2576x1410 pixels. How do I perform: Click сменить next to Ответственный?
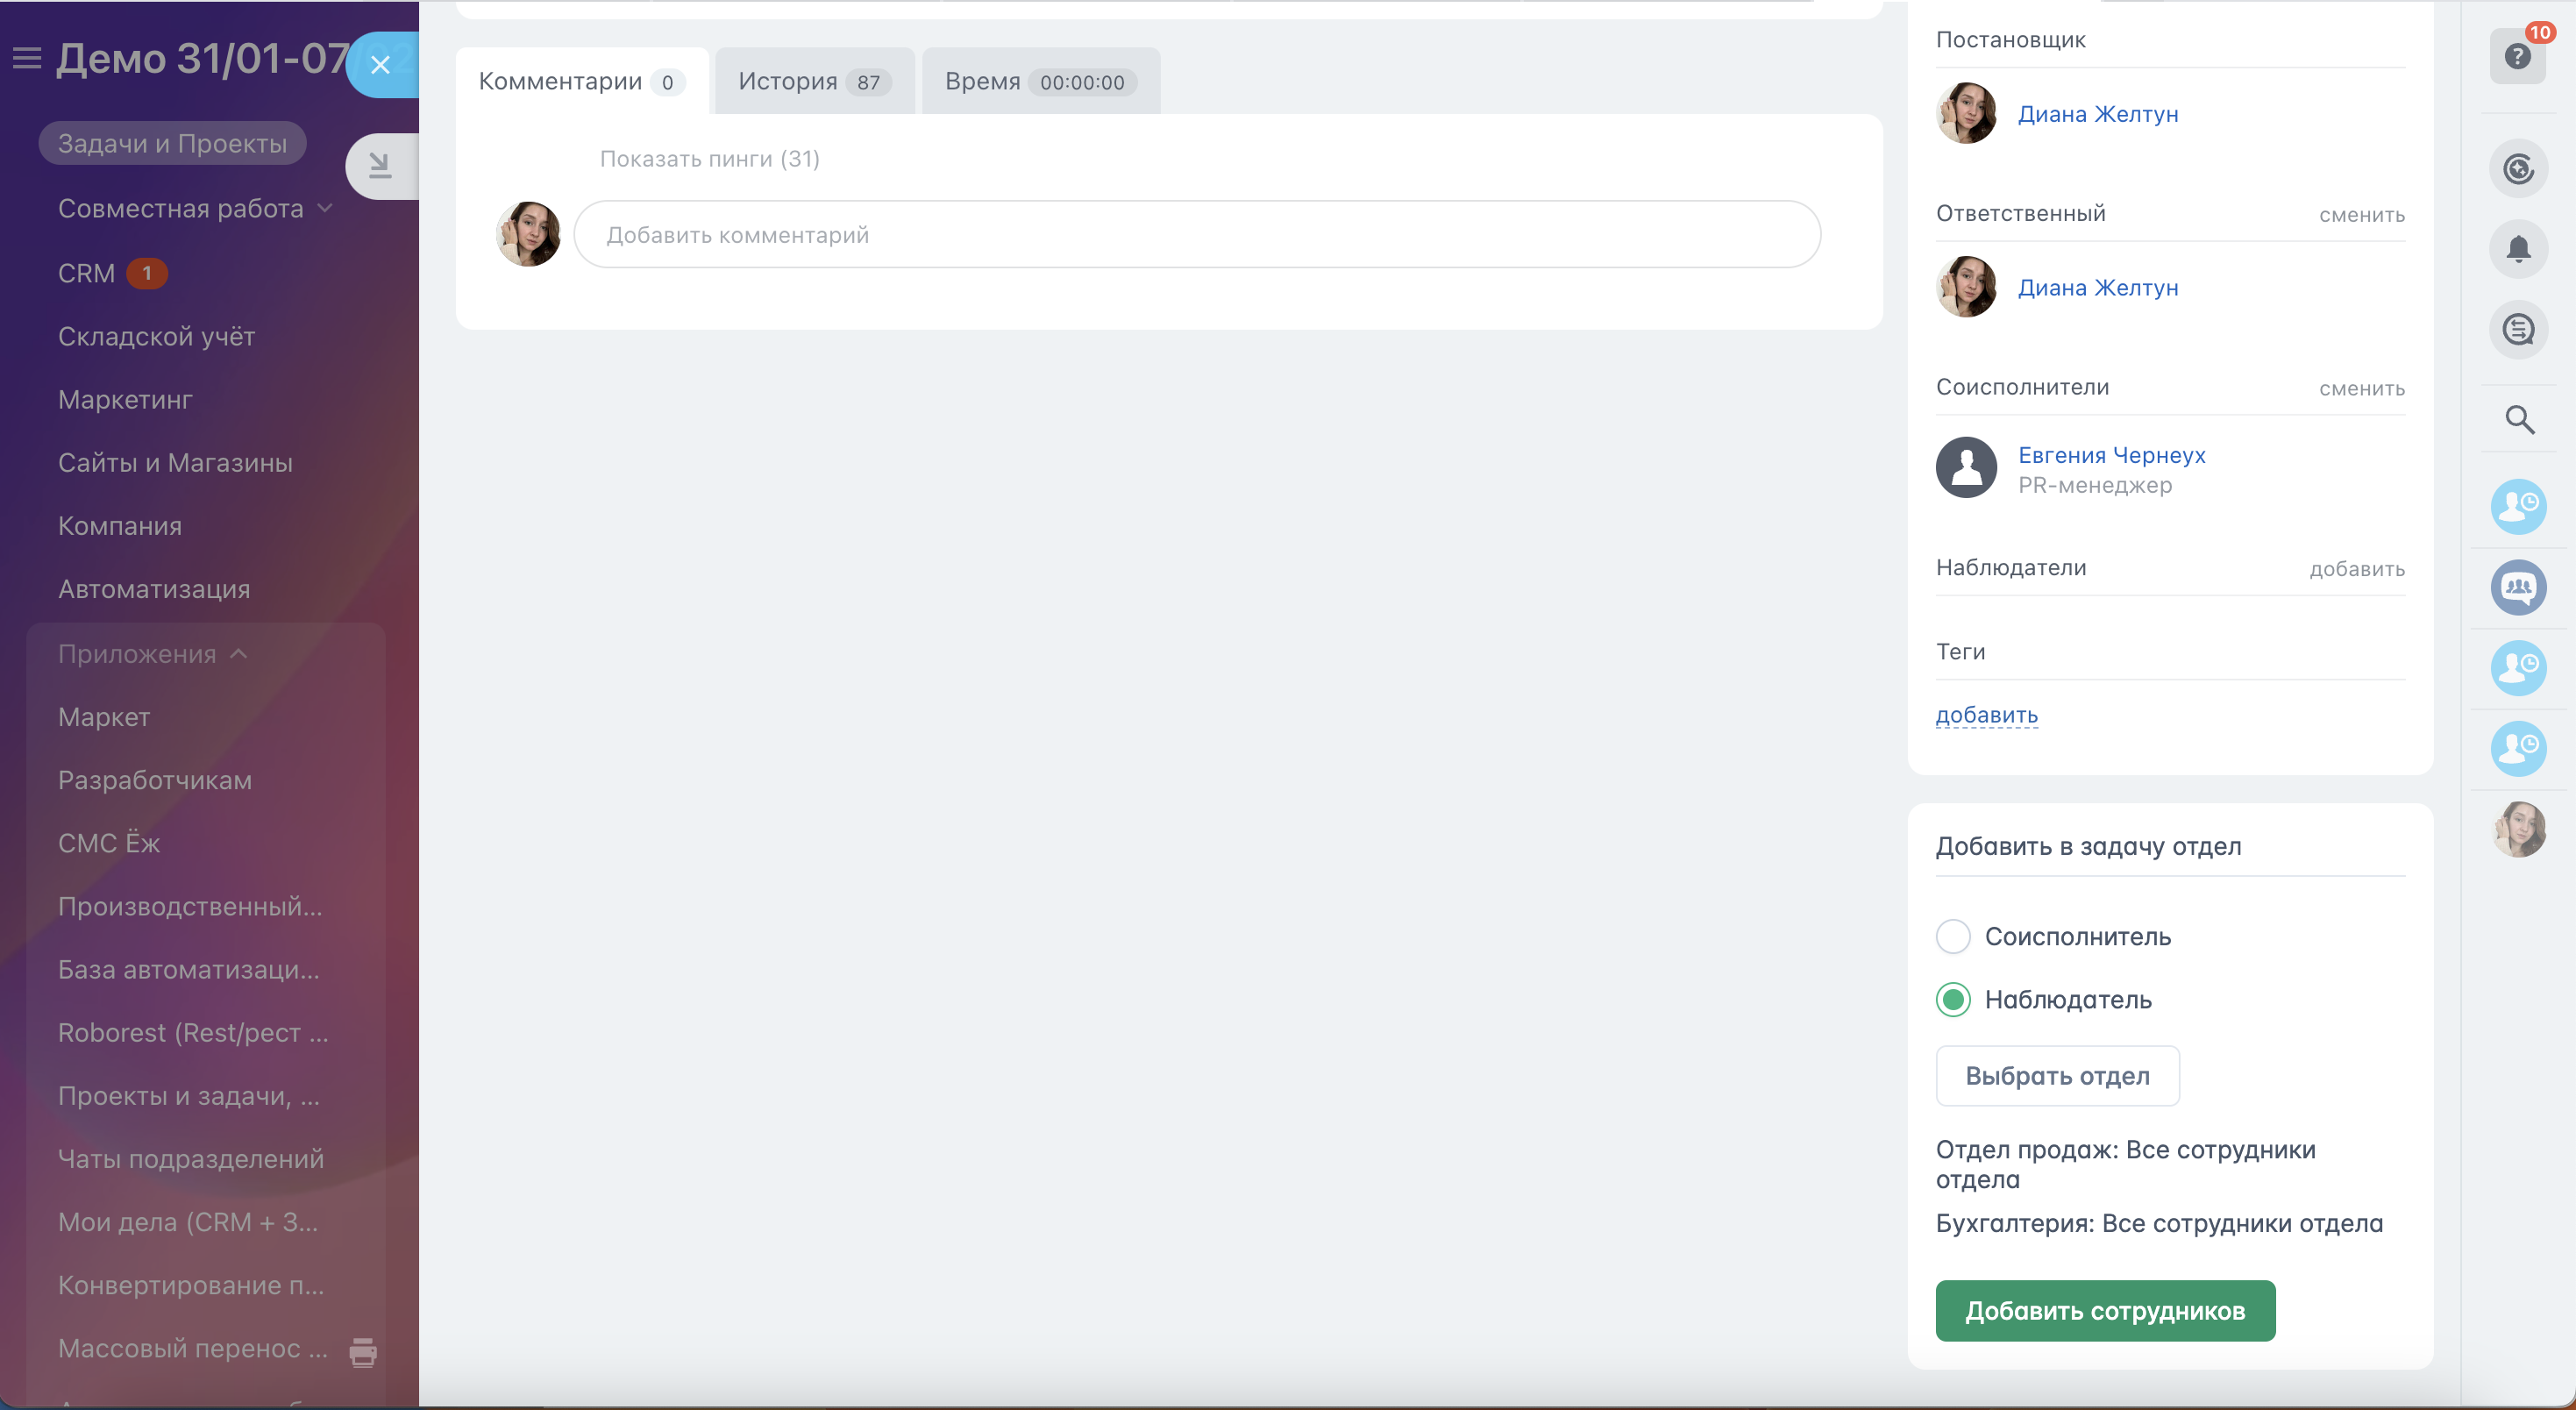tap(2361, 215)
